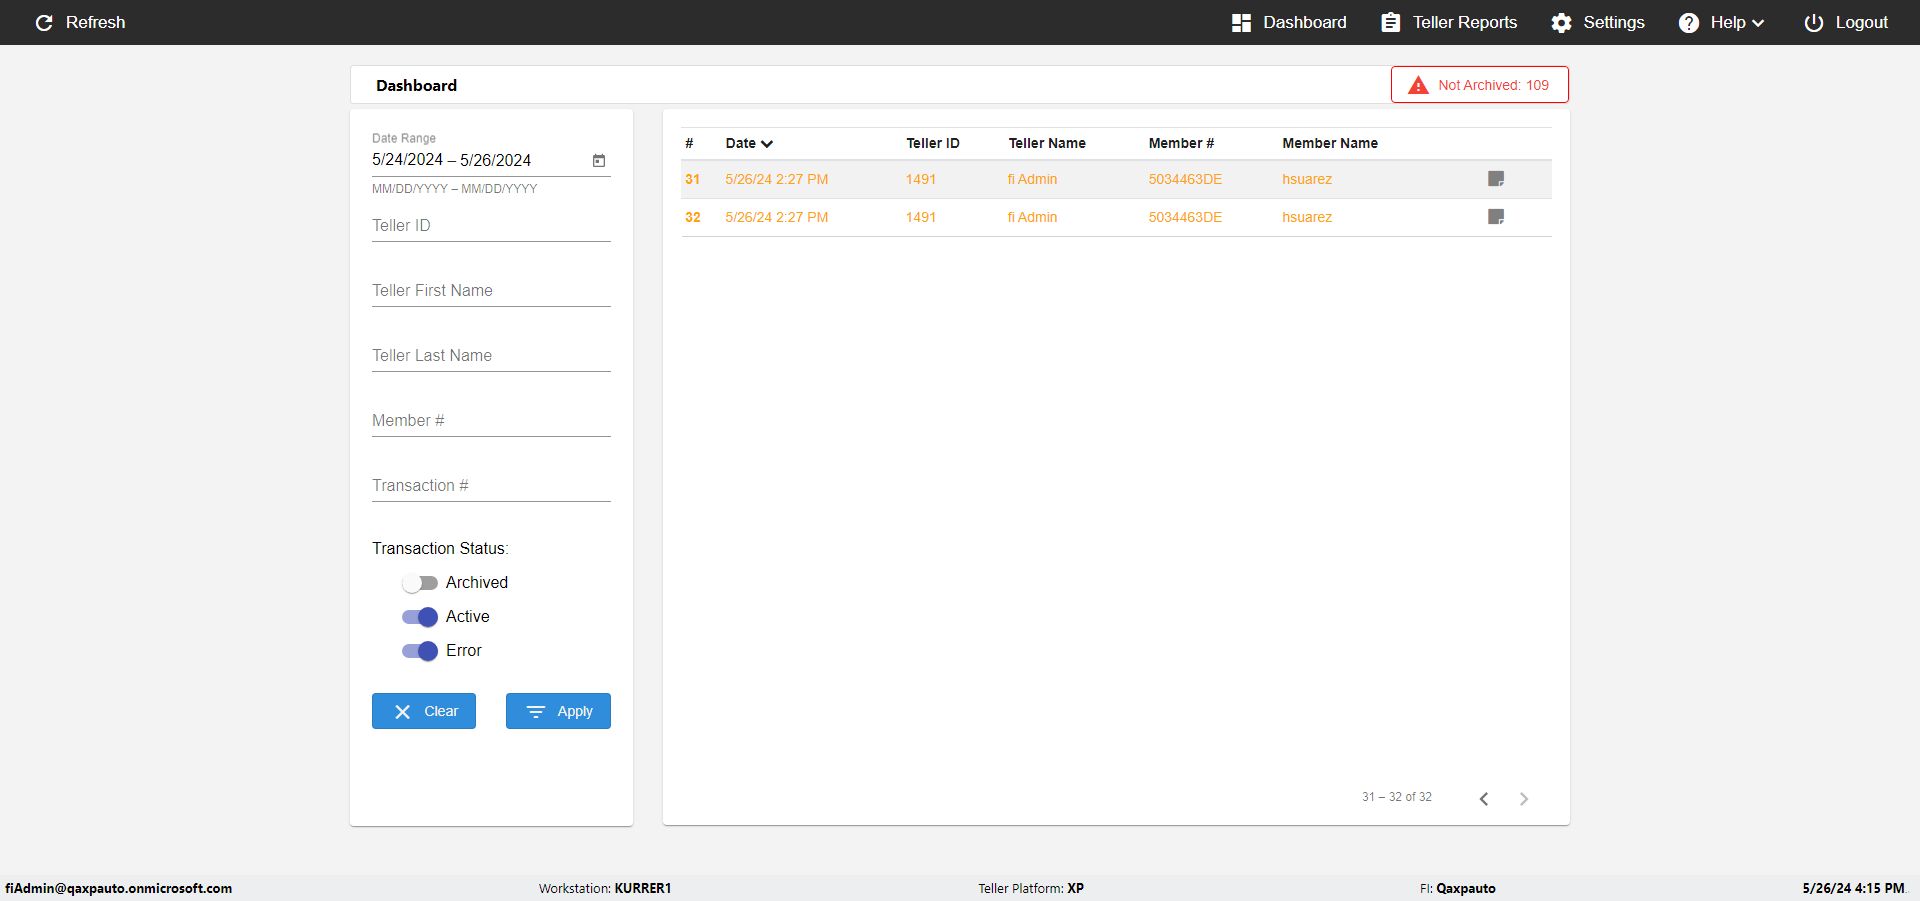
Task: Click the date 5/26/24 2:27 PM in row 31
Action: coord(777,179)
